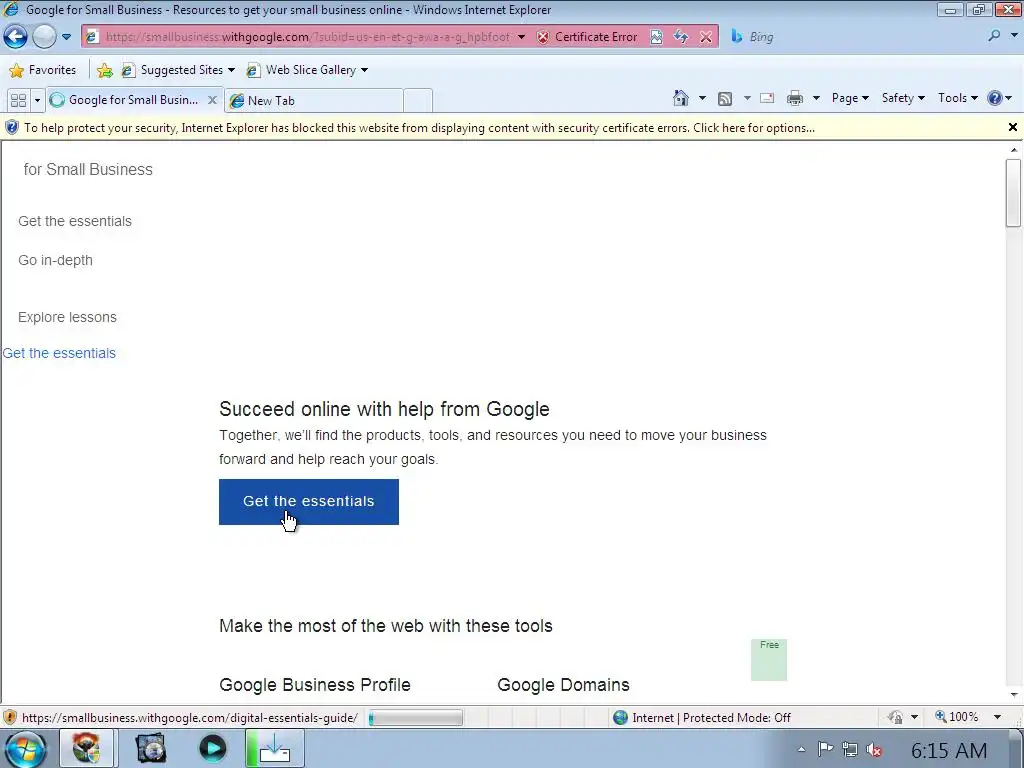Open the Home button dropdown arrow
The width and height of the screenshot is (1024, 768).
pos(702,98)
